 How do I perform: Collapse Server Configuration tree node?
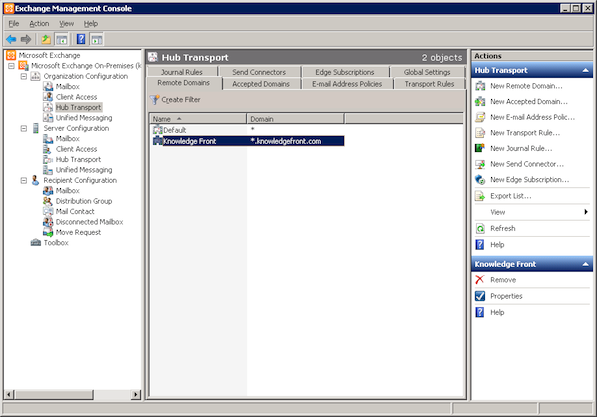coord(24,128)
